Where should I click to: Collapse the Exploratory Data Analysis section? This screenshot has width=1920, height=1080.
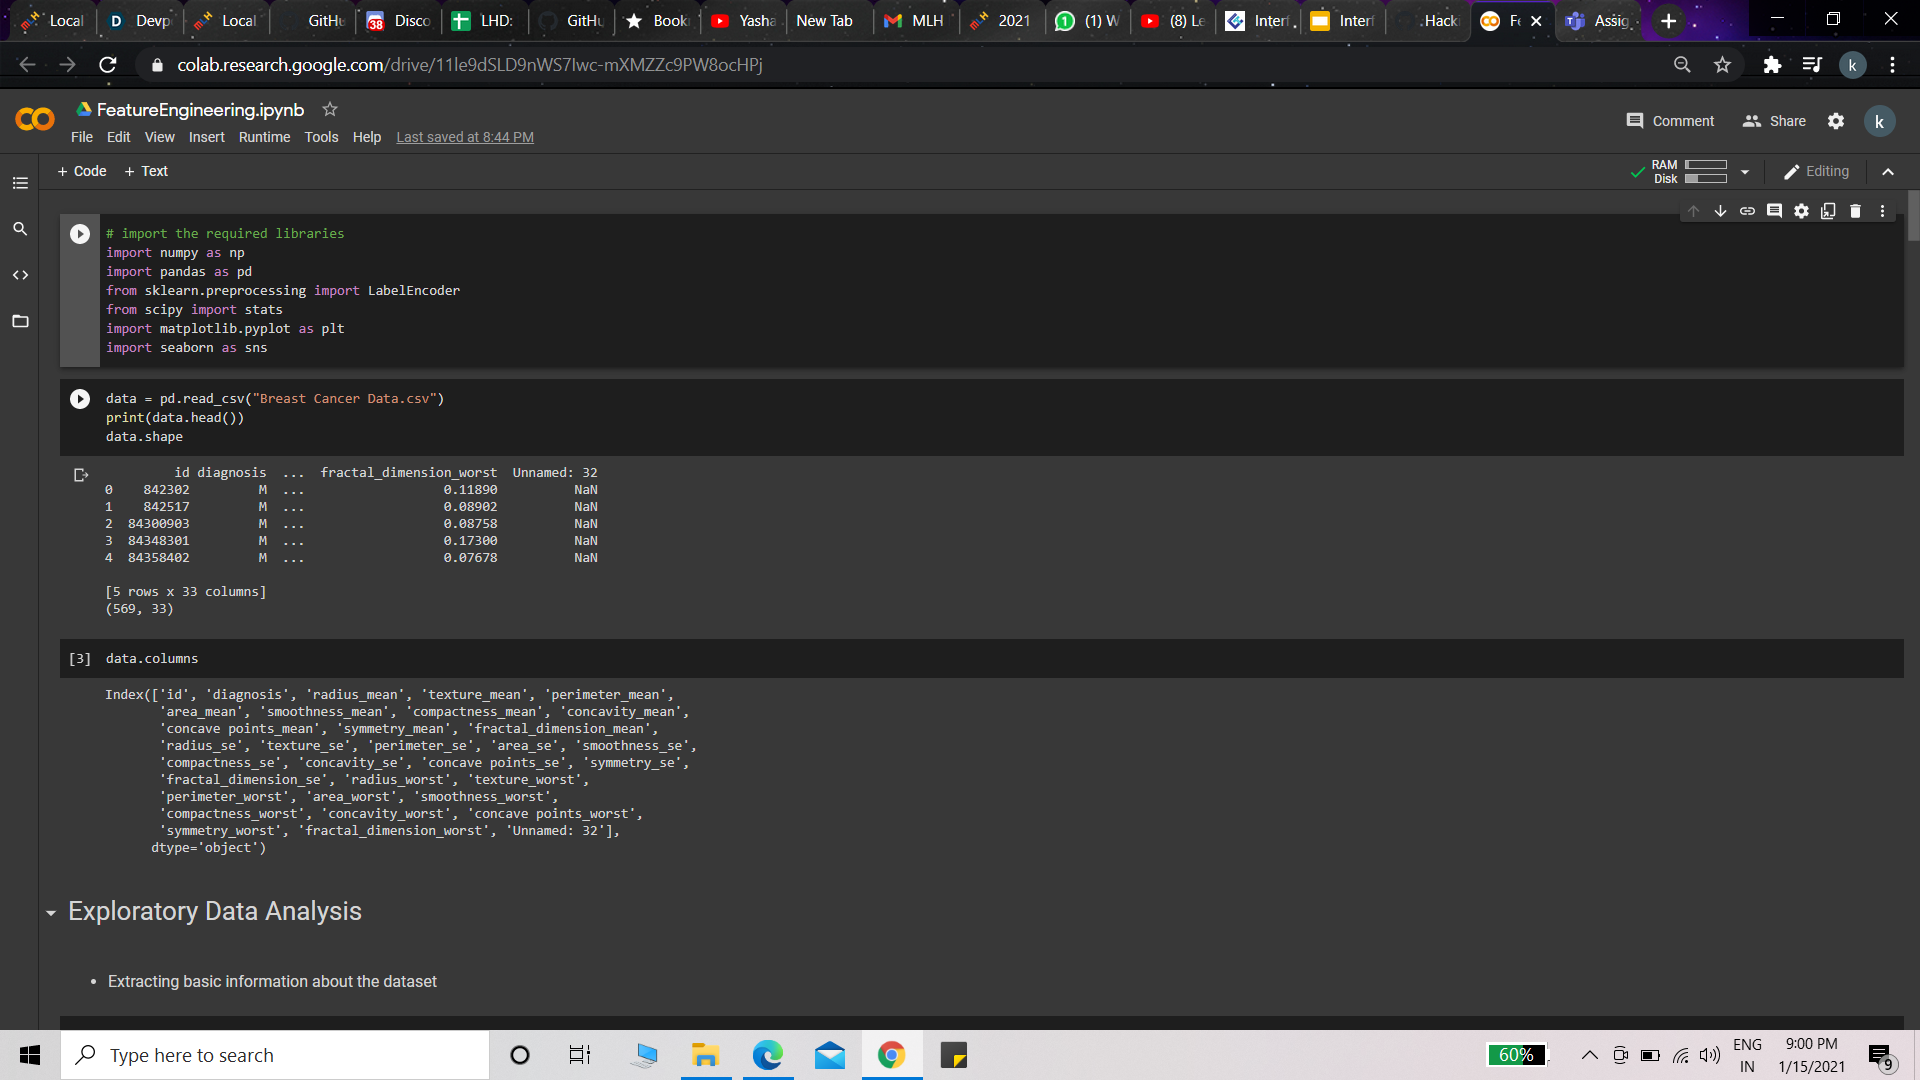51,913
